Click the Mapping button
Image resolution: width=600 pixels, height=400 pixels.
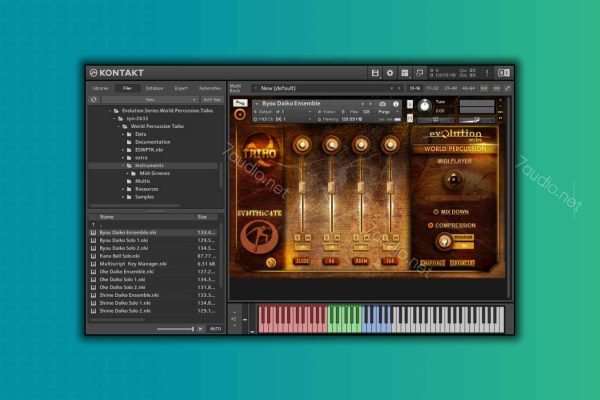coord(432,263)
